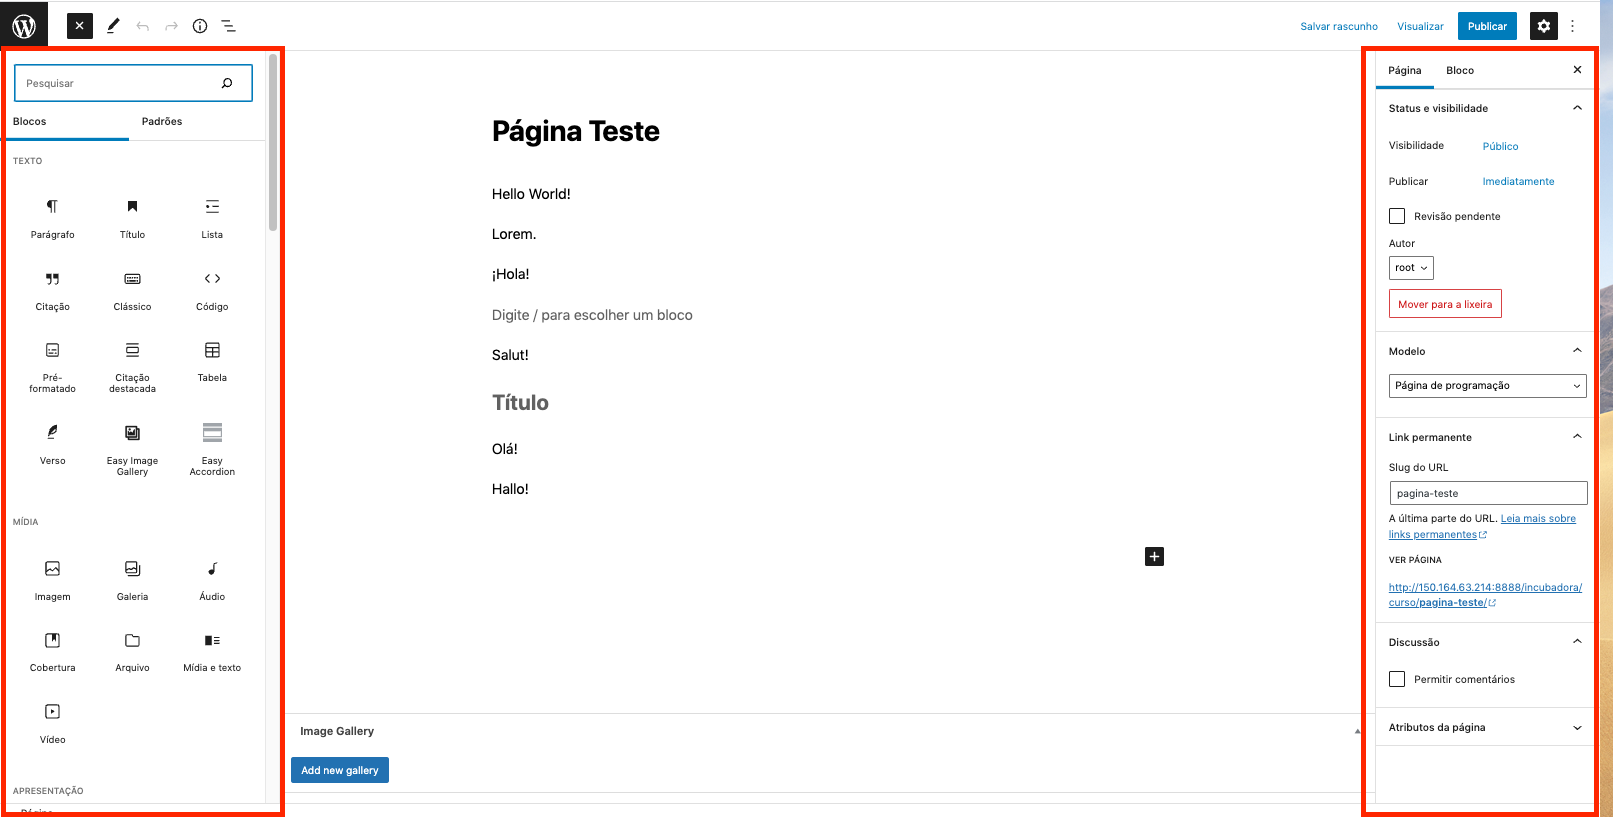Click the Publicar button
The height and width of the screenshot is (817, 1613).
(x=1486, y=26)
